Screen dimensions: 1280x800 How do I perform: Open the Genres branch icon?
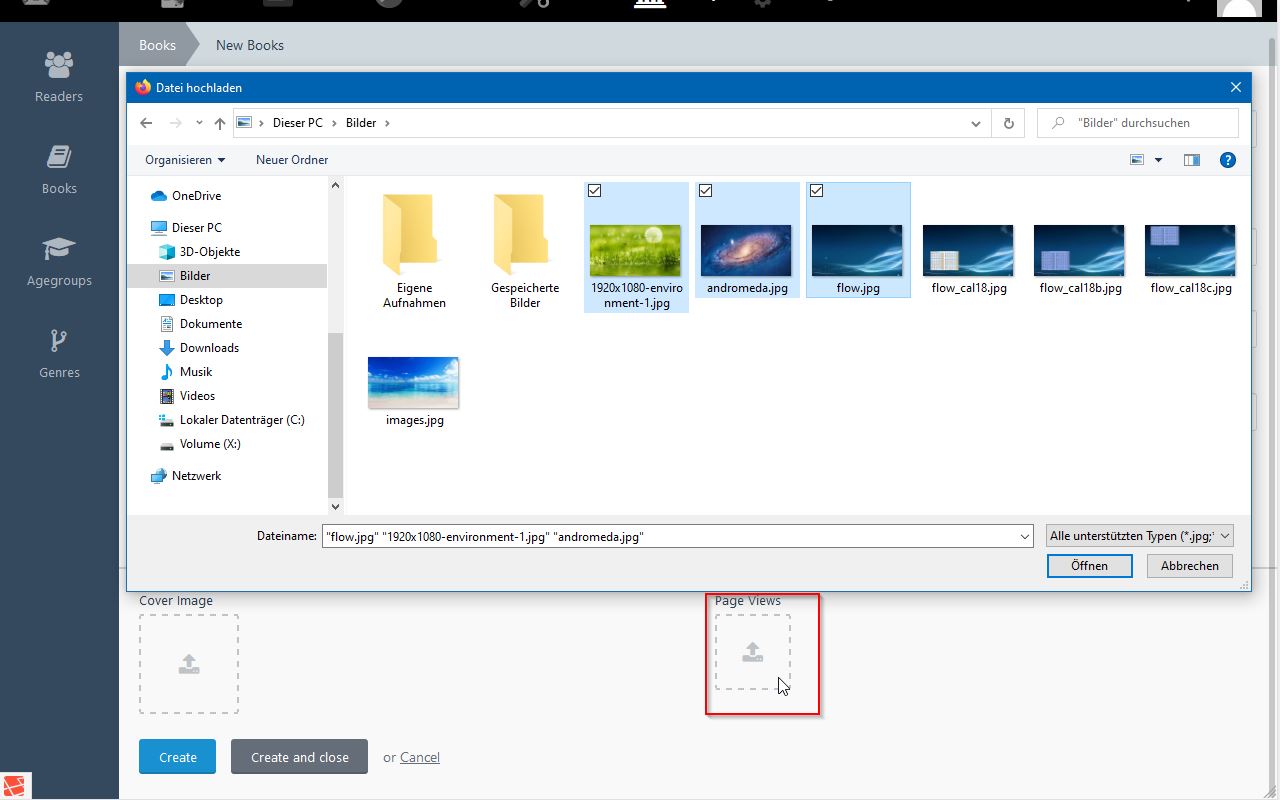(59, 342)
